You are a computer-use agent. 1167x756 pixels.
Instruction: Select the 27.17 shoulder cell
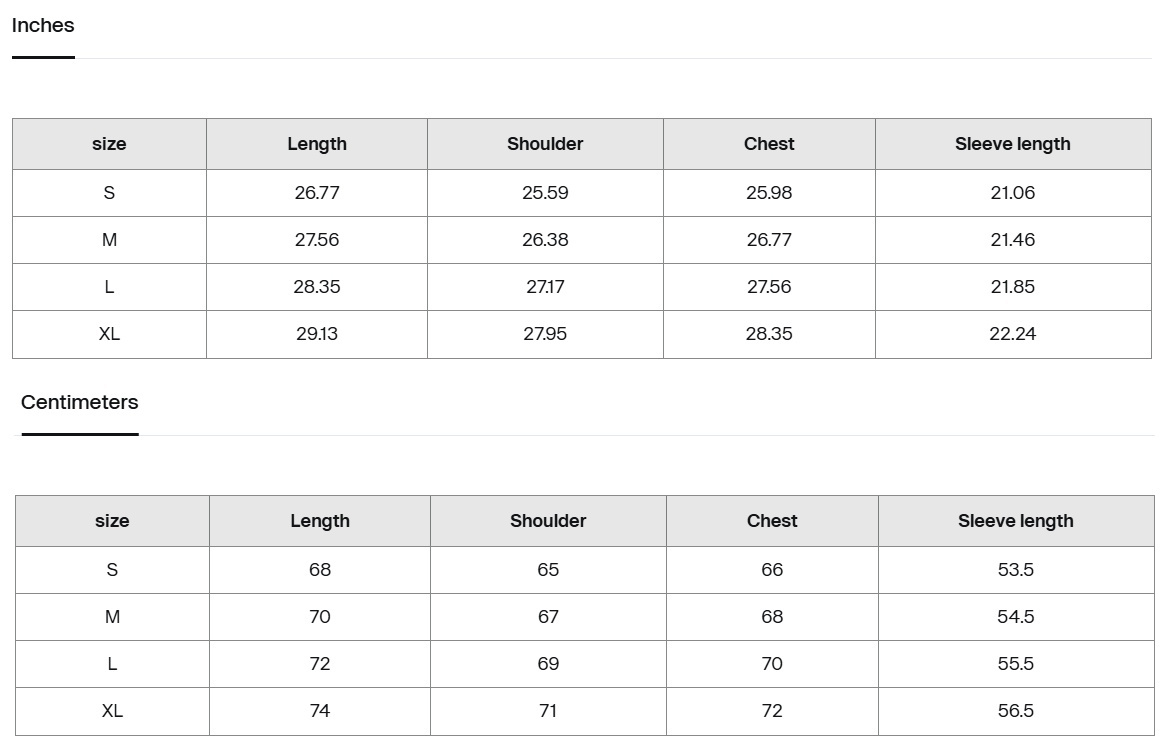tap(545, 287)
